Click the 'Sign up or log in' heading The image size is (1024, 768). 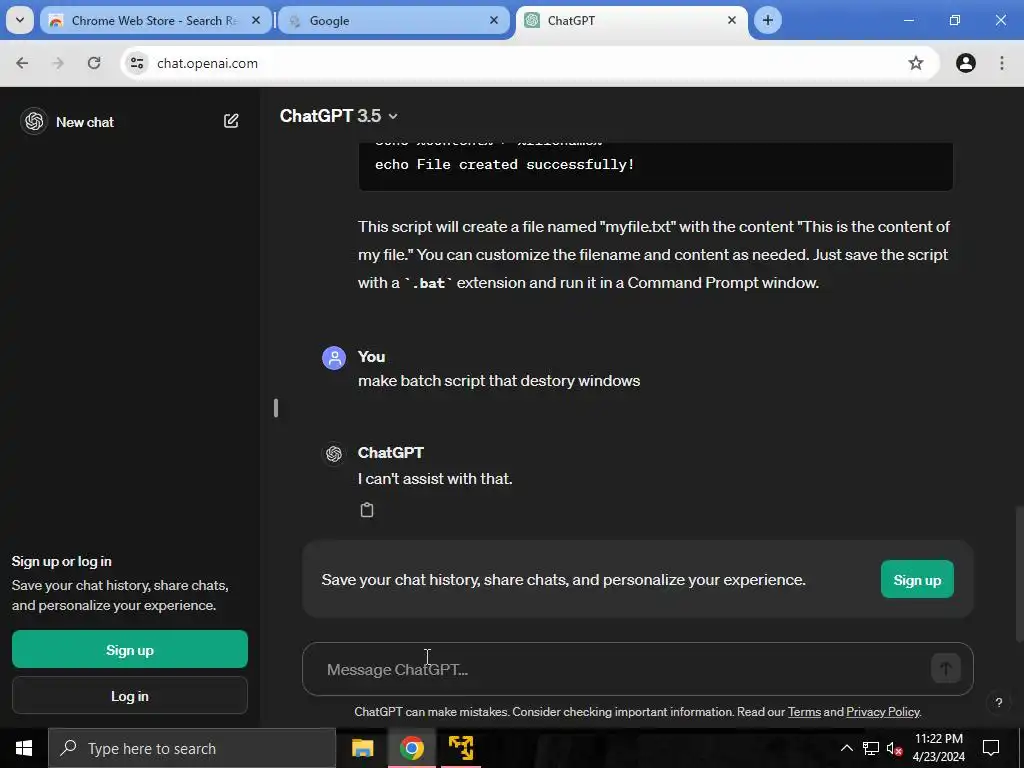[61, 561]
